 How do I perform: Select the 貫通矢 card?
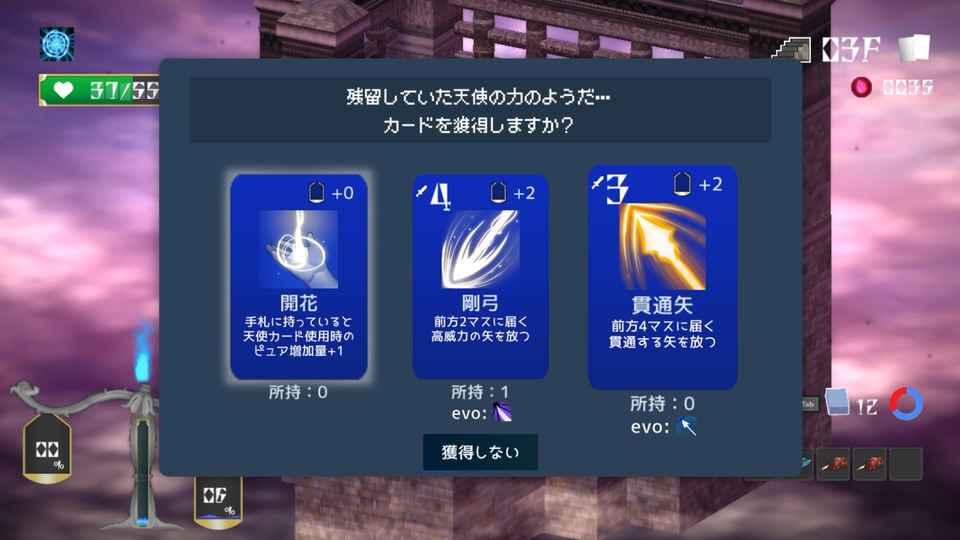(x=662, y=277)
